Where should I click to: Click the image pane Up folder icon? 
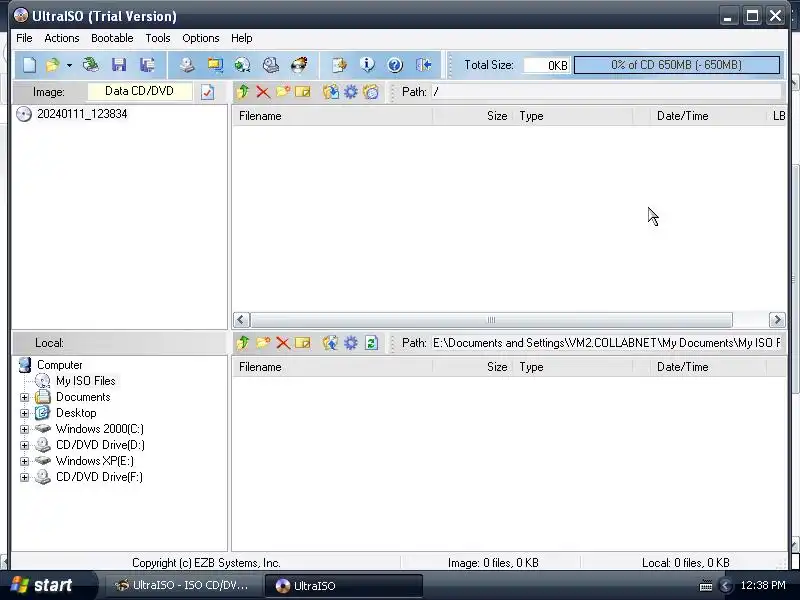[243, 92]
